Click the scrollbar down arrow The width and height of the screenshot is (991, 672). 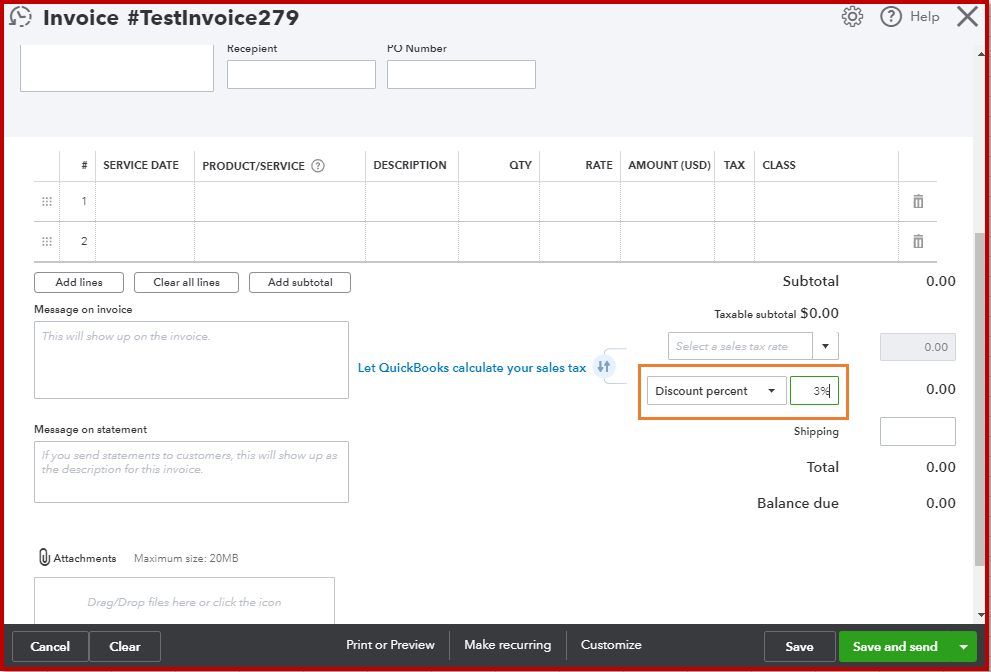coord(980,614)
